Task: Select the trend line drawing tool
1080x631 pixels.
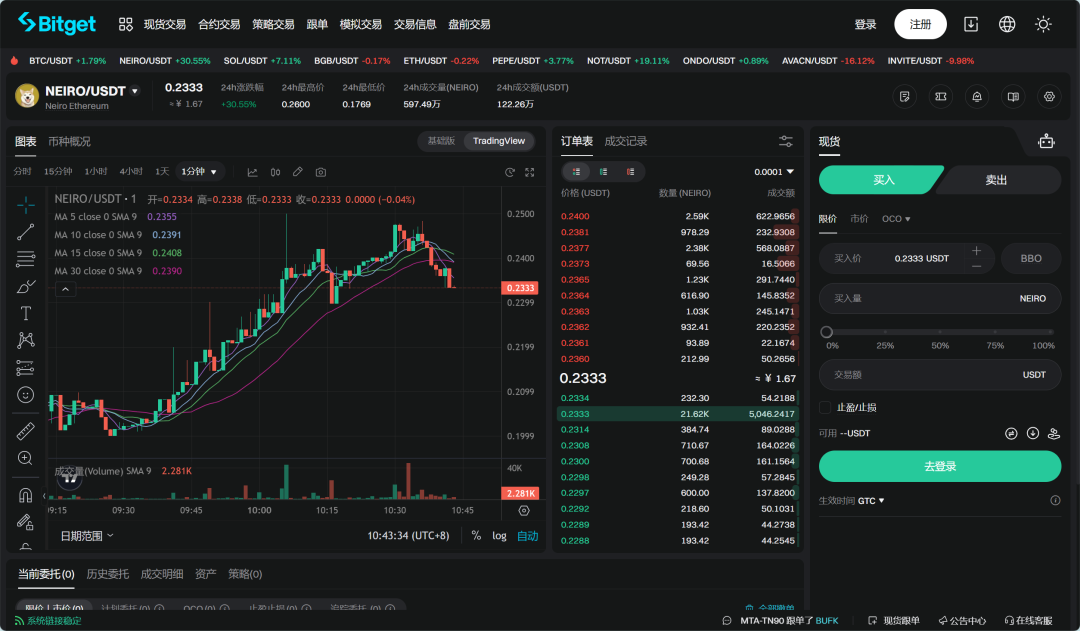Action: (x=25, y=232)
